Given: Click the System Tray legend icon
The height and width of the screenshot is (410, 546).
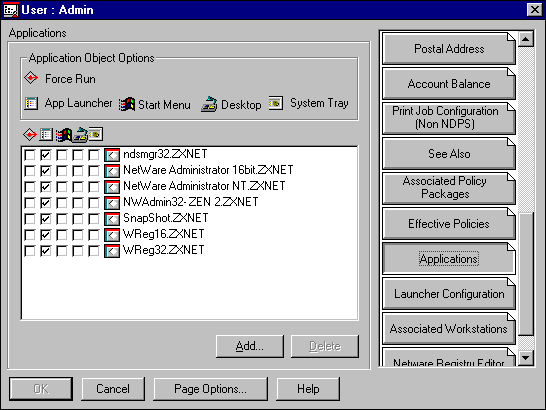Looking at the screenshot, I should [x=275, y=103].
